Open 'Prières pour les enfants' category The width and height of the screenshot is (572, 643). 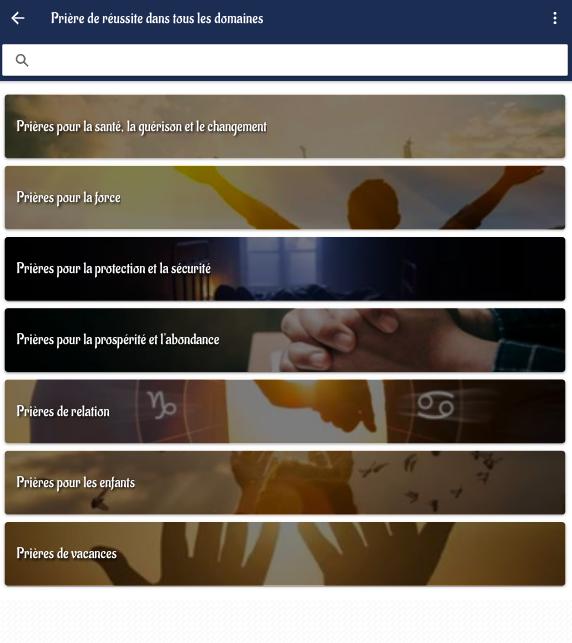click(x=285, y=483)
